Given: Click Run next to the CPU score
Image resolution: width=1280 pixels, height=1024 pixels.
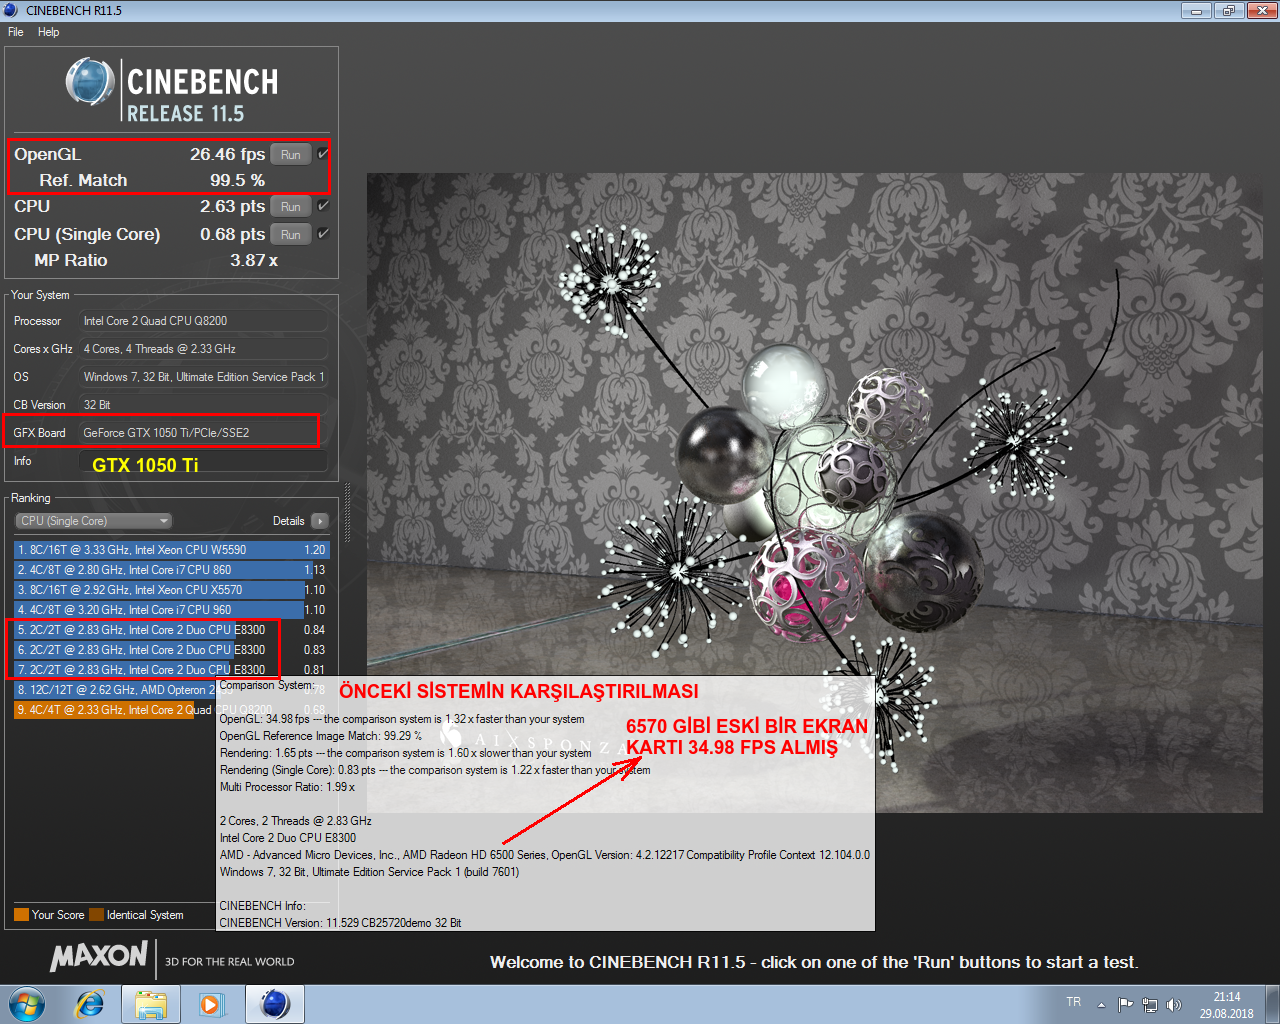Looking at the screenshot, I should [x=290, y=207].
